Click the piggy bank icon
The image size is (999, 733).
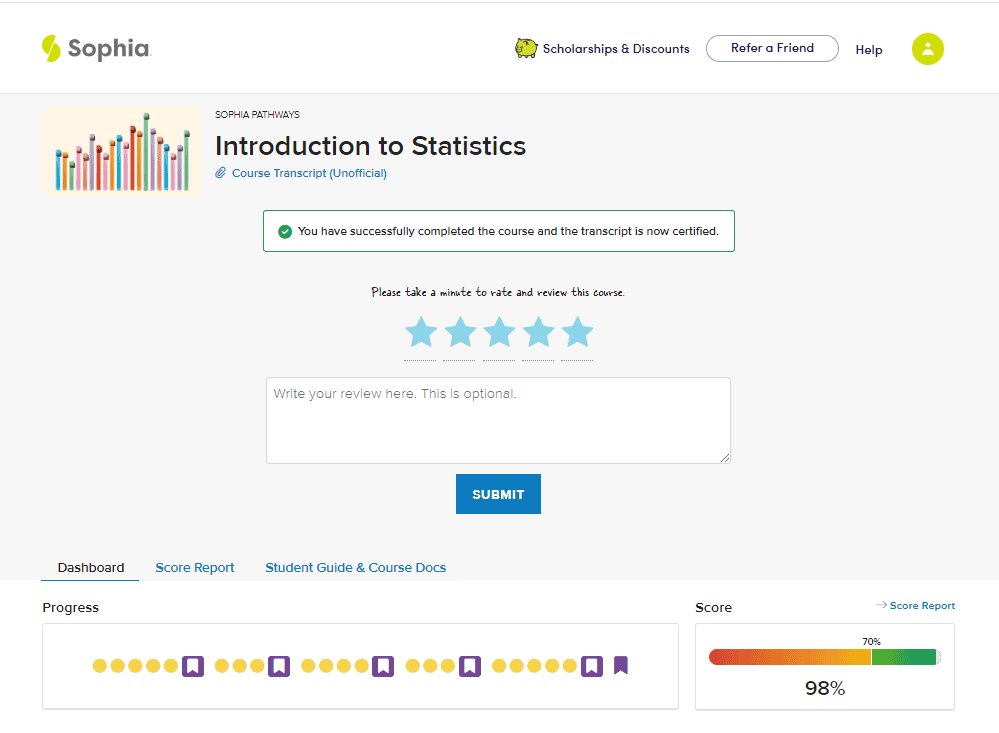pyautogui.click(x=526, y=48)
